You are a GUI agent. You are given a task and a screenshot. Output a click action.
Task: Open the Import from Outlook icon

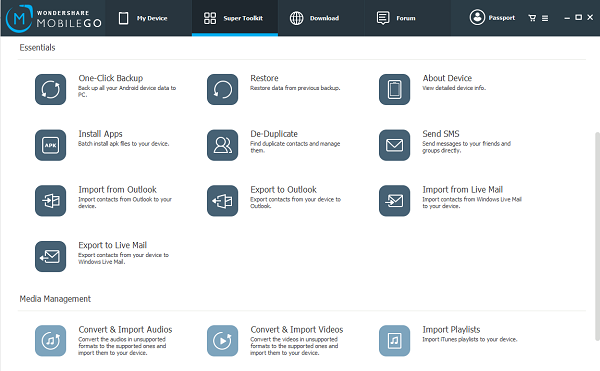point(51,201)
